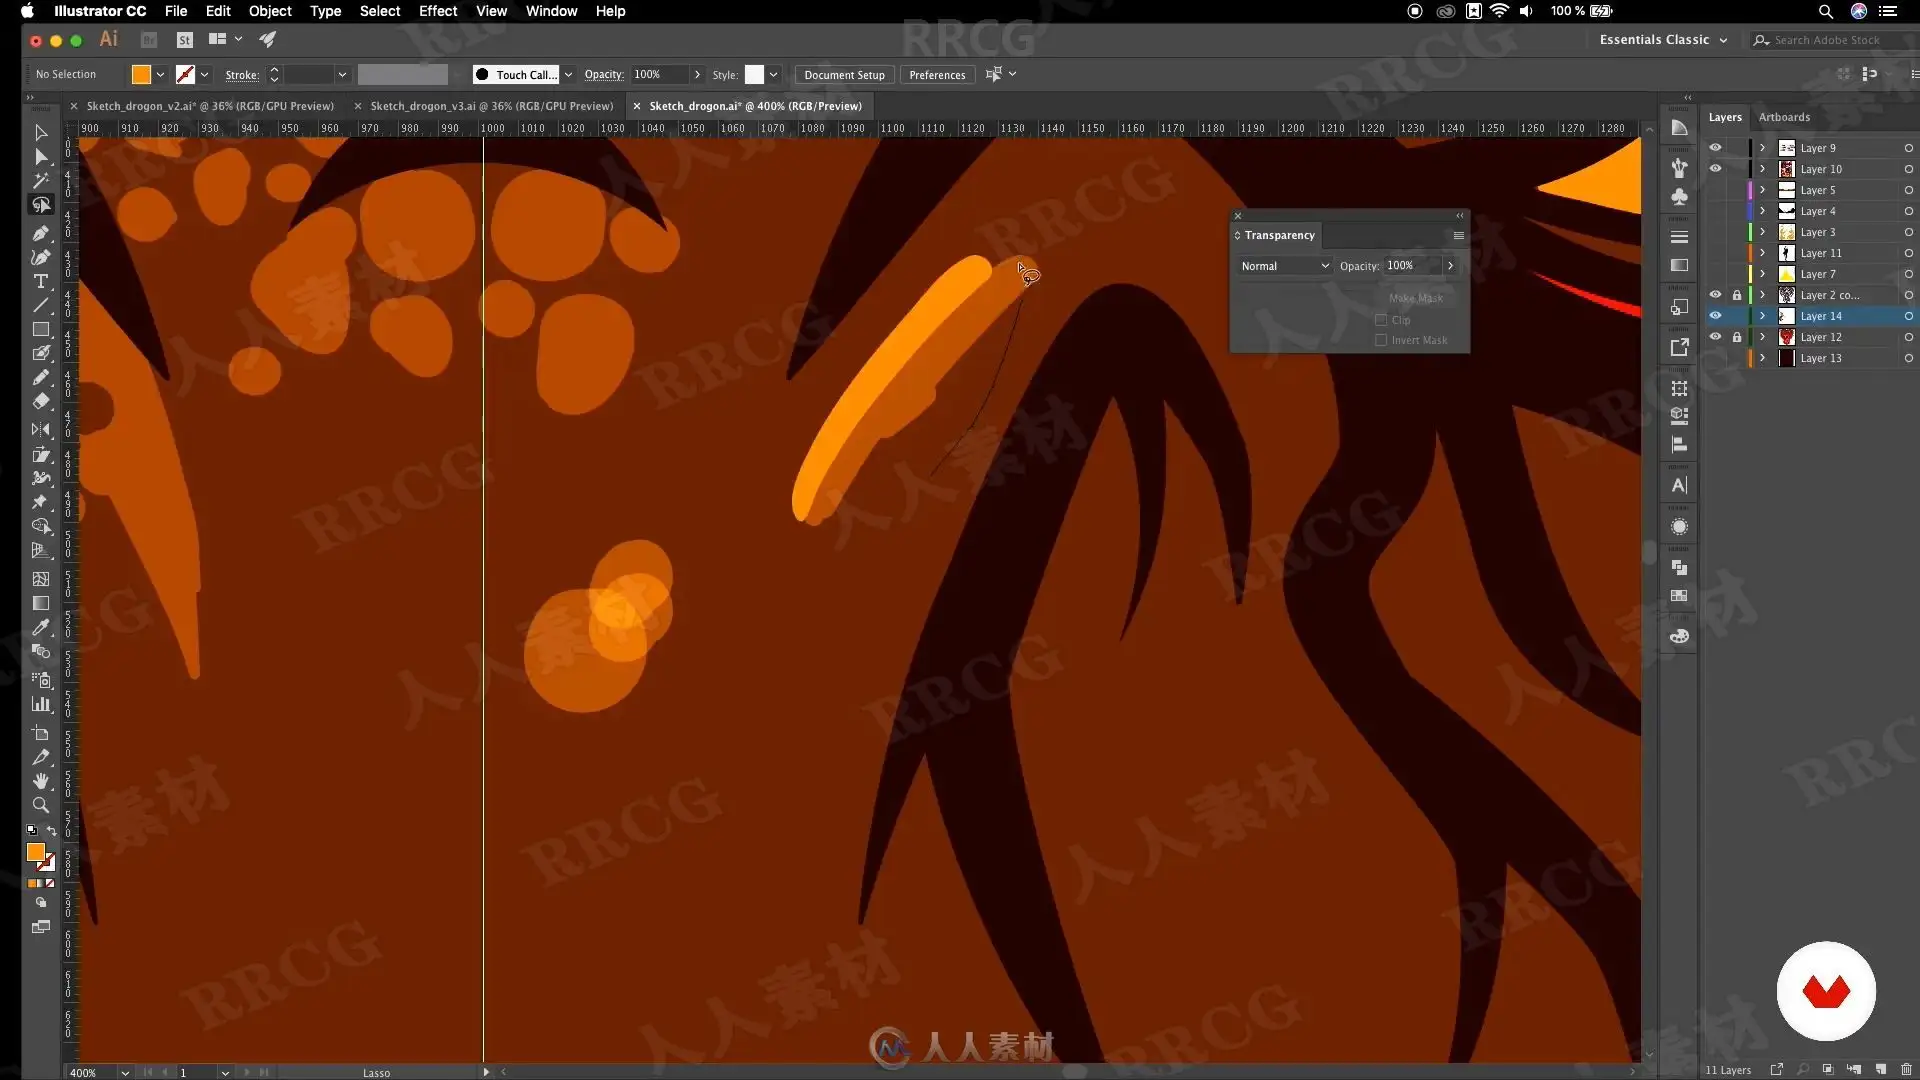Viewport: 1920px width, 1080px height.
Task: Select the Zoom magnifier tool
Action: pos(41,805)
